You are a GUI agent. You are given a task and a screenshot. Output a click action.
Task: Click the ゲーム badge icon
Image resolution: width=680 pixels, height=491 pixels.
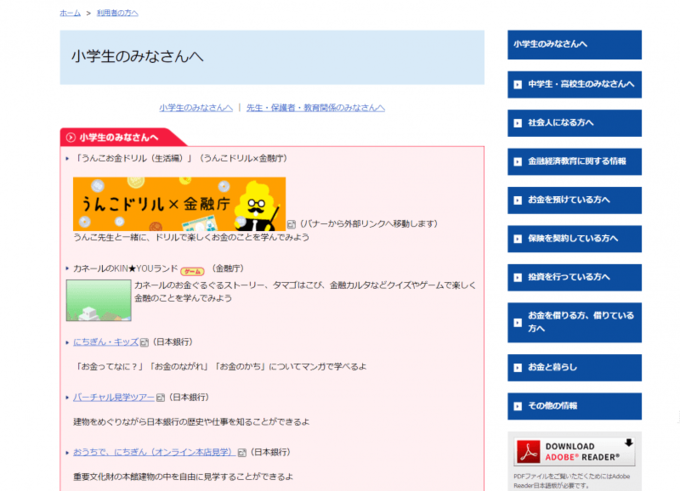(x=192, y=270)
